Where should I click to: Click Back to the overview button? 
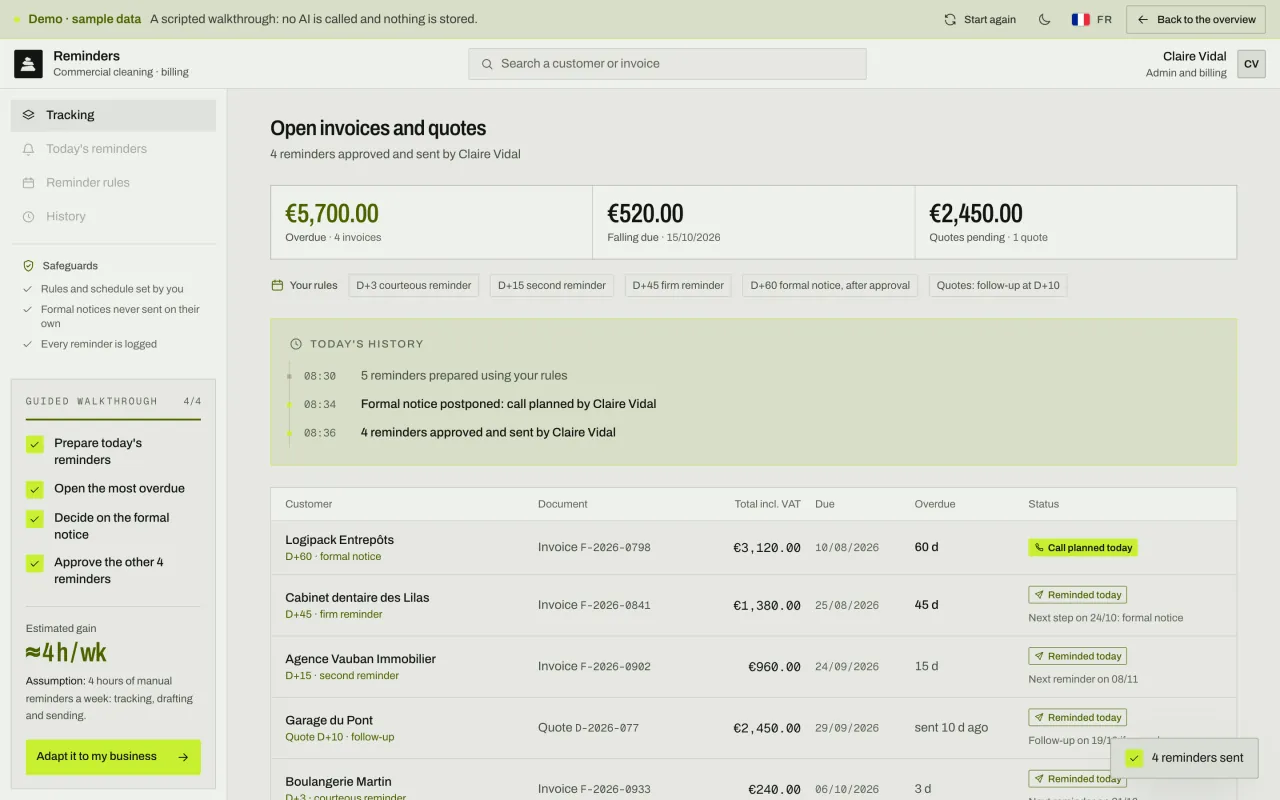tap(1196, 19)
